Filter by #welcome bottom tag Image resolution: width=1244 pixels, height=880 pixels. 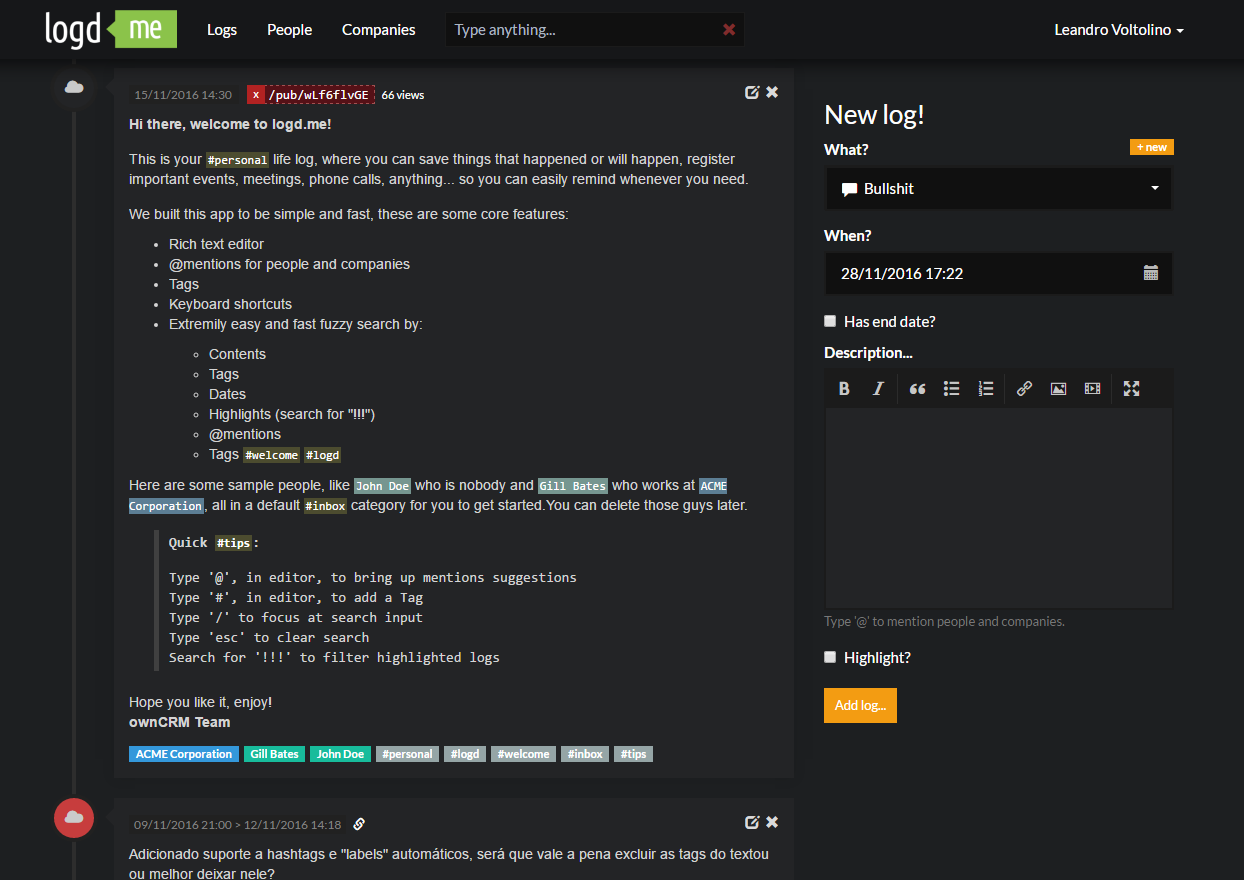(x=524, y=754)
